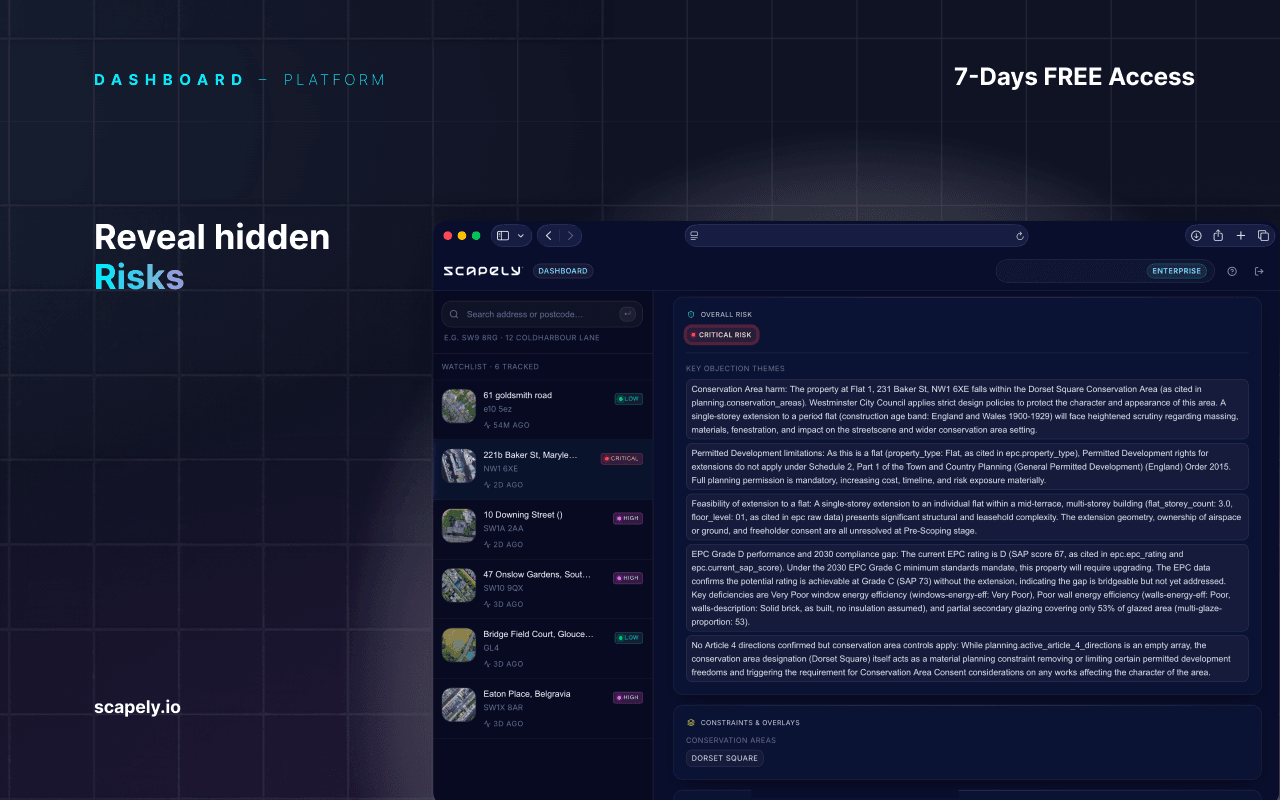
Task: Click the NW1 6XE postcode text
Action: 500,468
